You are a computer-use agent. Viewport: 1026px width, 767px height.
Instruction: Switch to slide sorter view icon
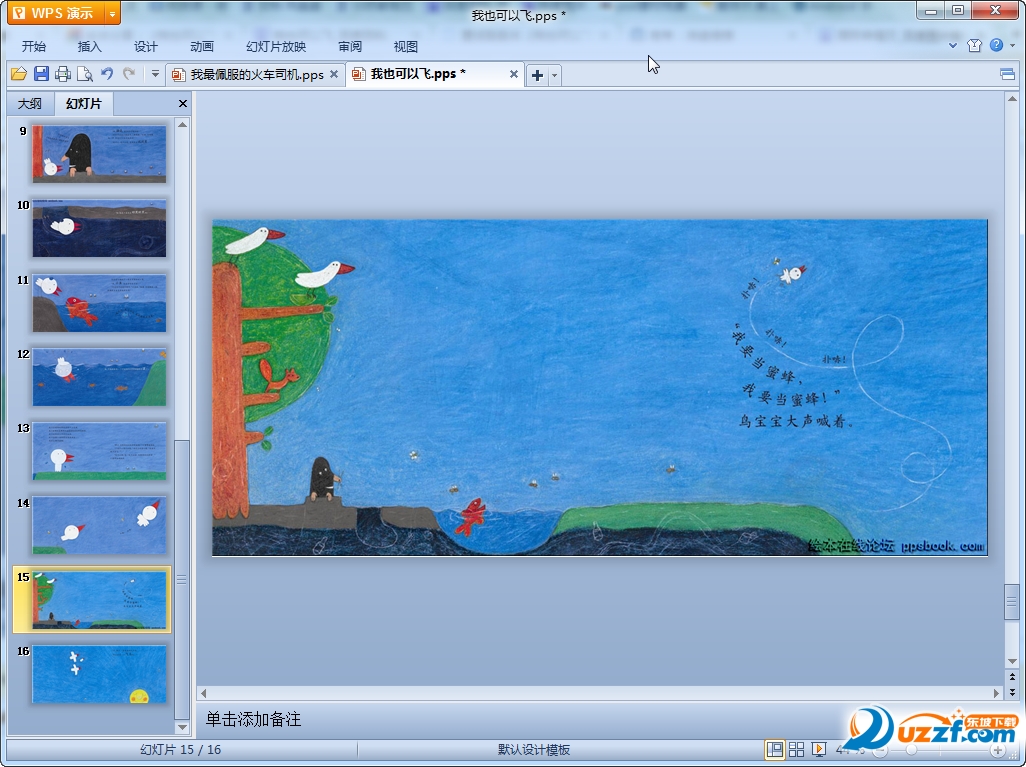click(x=796, y=749)
